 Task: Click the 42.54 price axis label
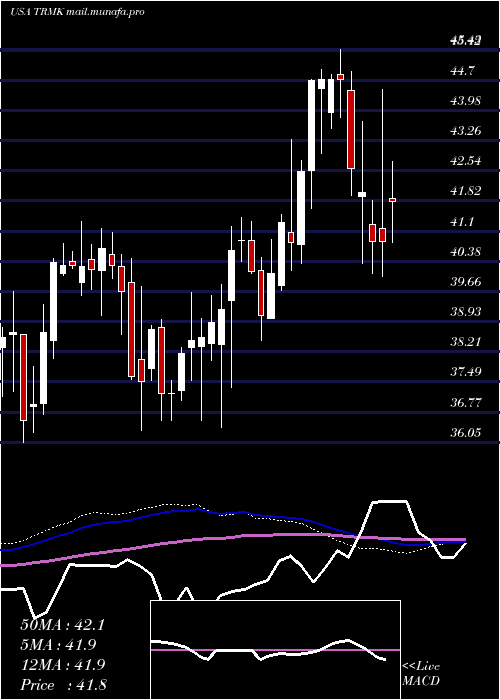466,161
